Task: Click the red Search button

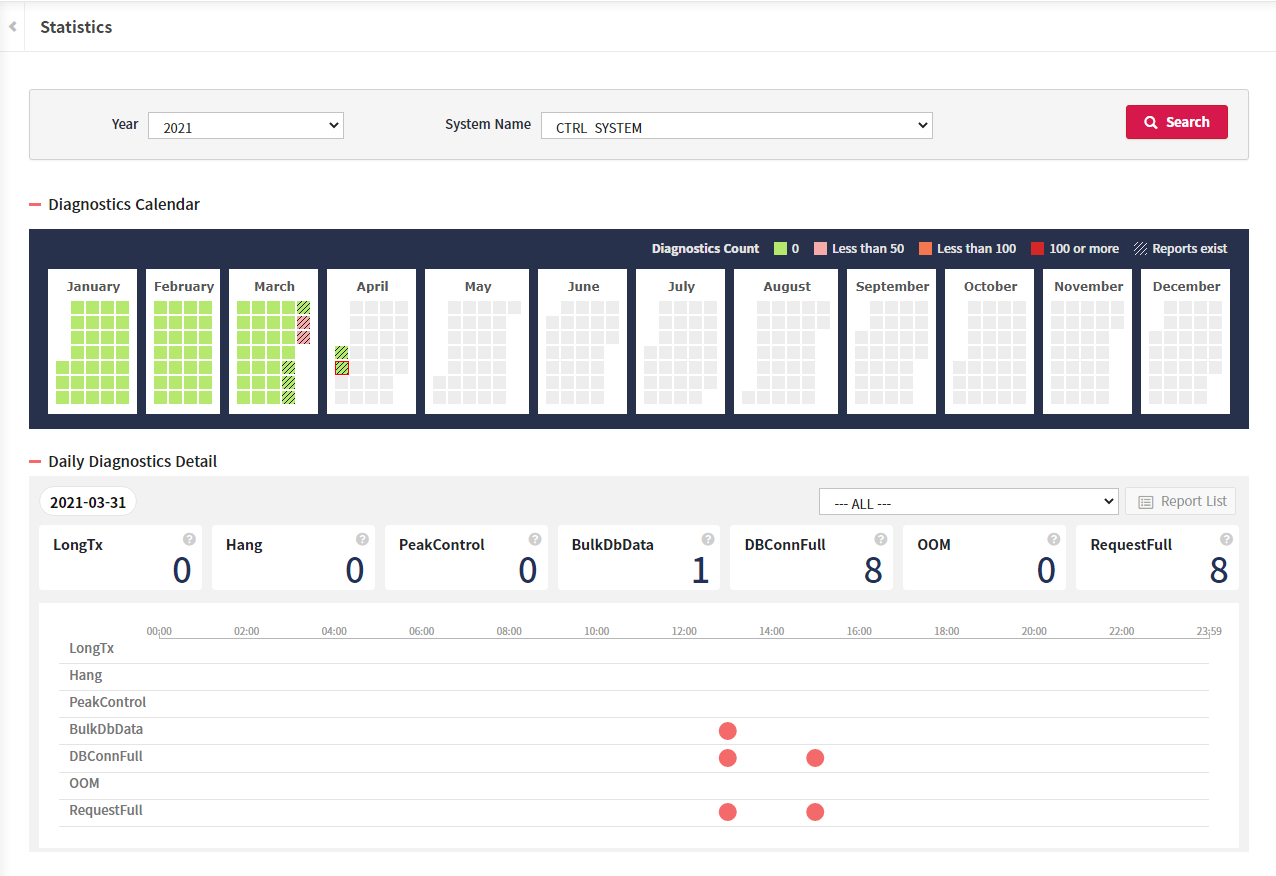Action: pyautogui.click(x=1176, y=122)
